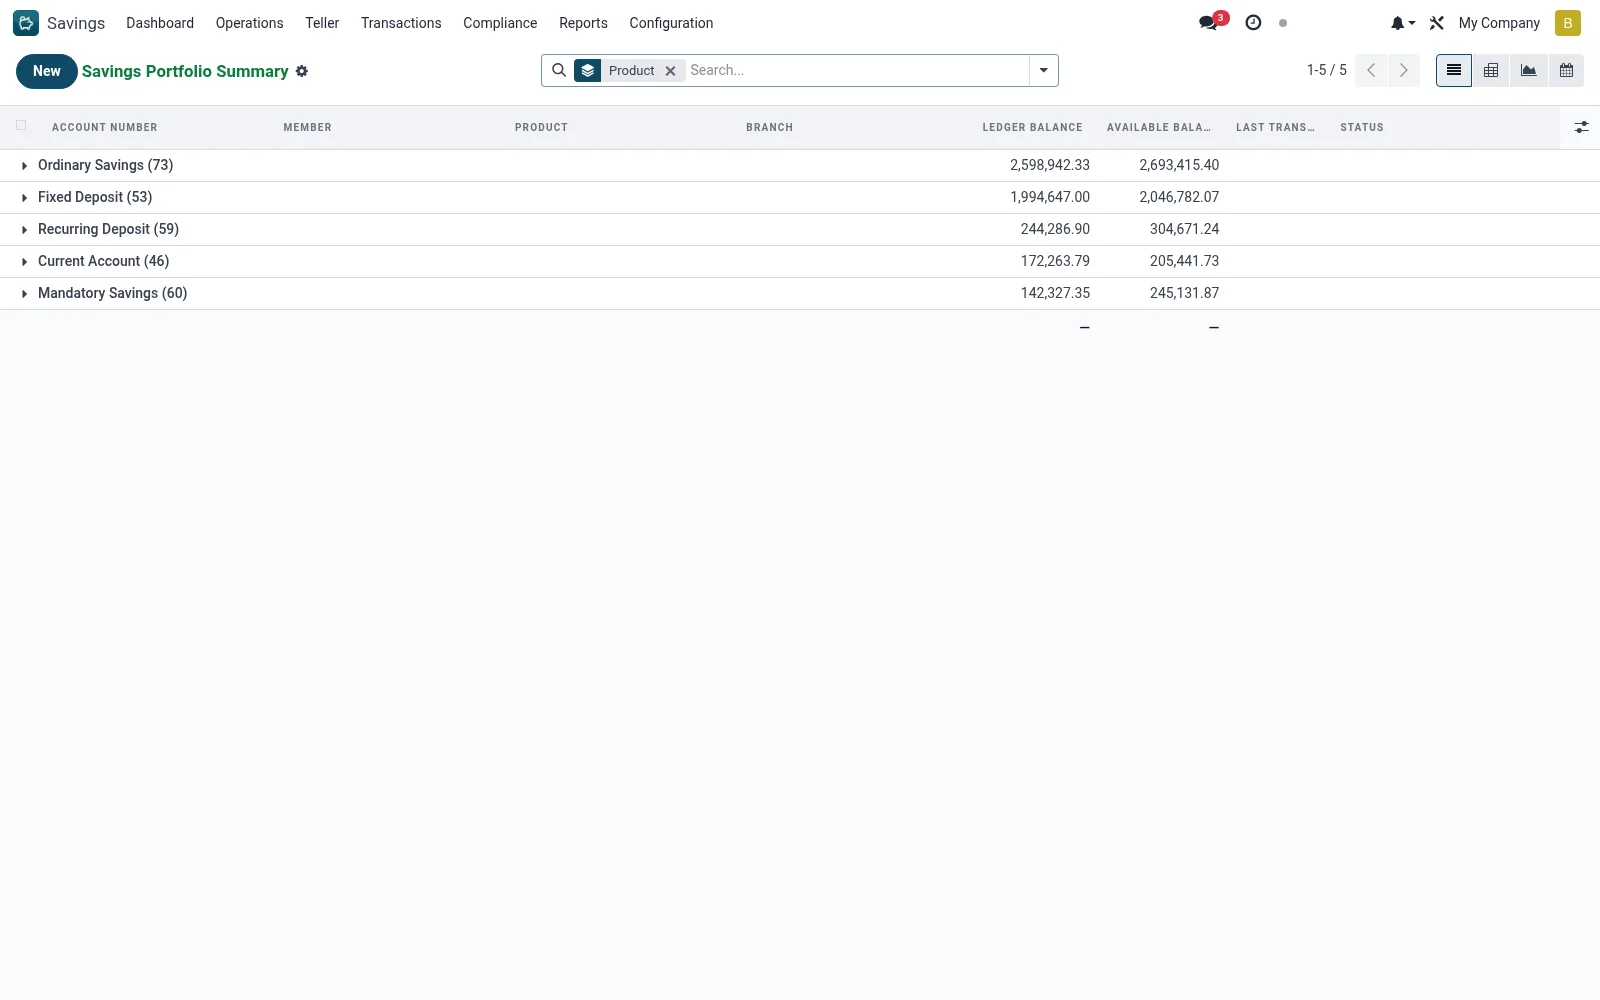Toggle the search options dropdown arrow
This screenshot has width=1600, height=1000.
(x=1044, y=70)
